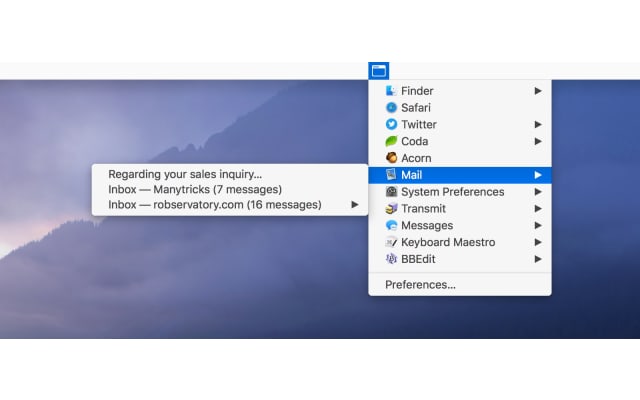This screenshot has width=640, height=400.
Task: Expand arrow beside robservatory.com inbox
Action: (355, 204)
